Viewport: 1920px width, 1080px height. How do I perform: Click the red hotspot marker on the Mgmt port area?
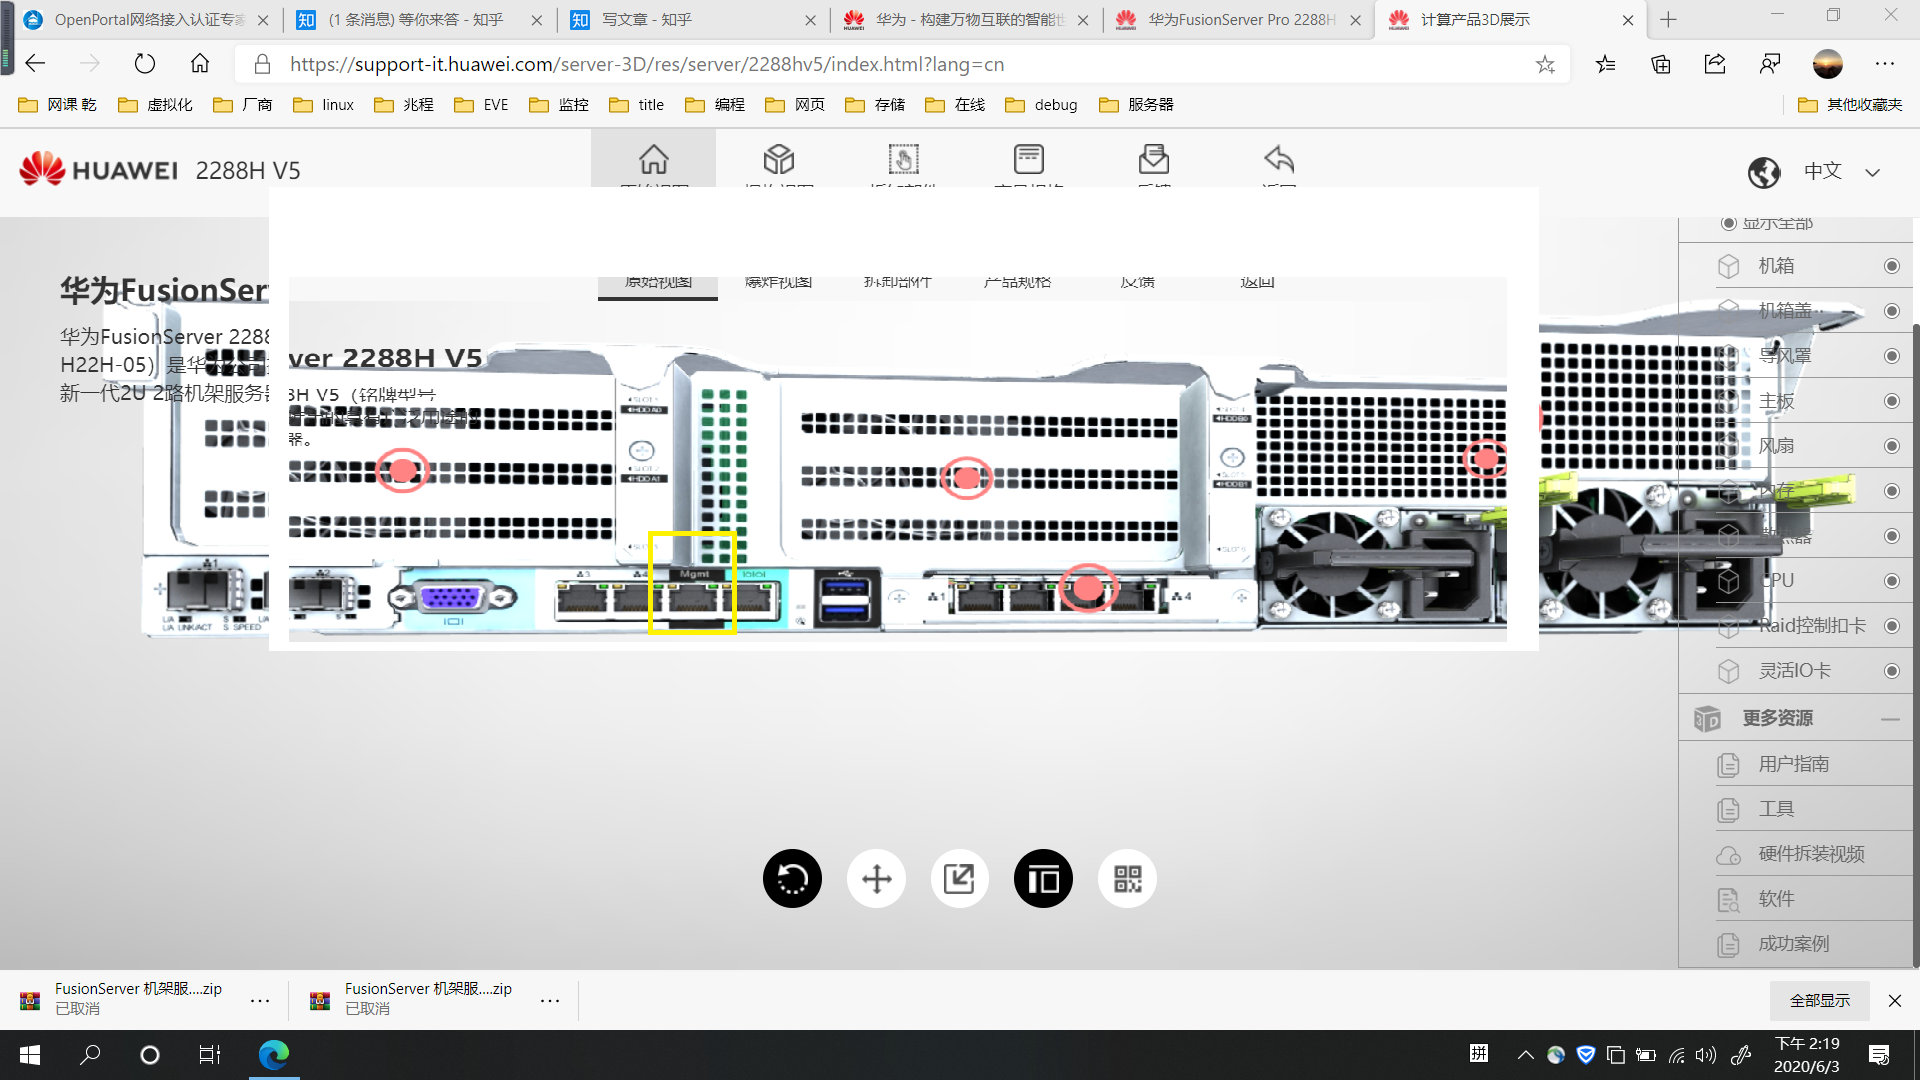pyautogui.click(x=1087, y=589)
